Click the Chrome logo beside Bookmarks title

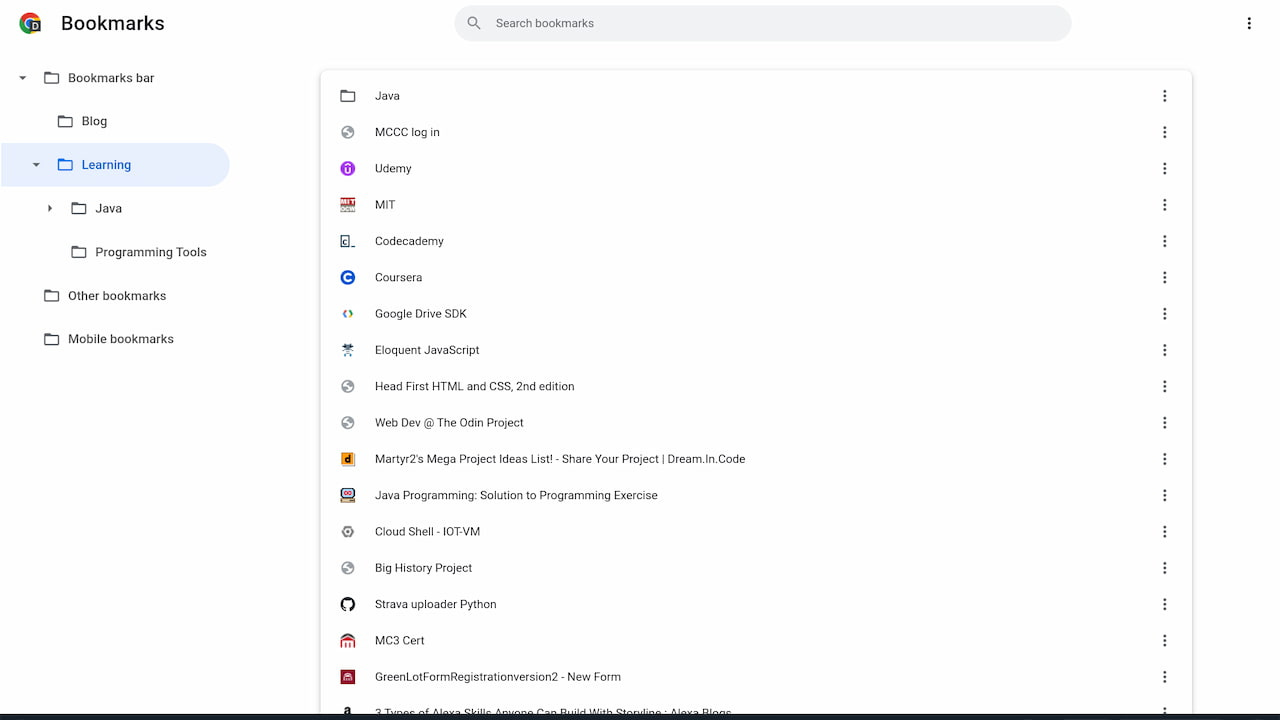pos(30,23)
